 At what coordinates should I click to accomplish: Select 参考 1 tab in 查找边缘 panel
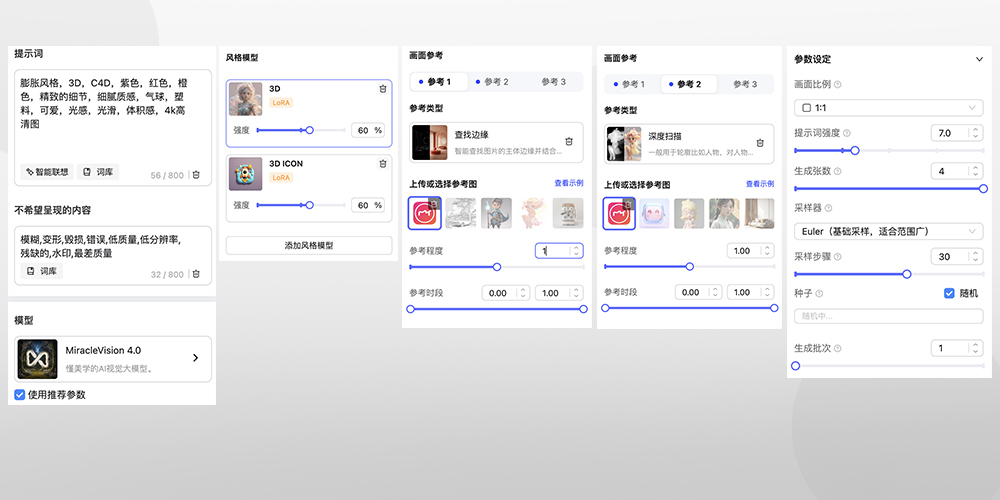[439, 82]
